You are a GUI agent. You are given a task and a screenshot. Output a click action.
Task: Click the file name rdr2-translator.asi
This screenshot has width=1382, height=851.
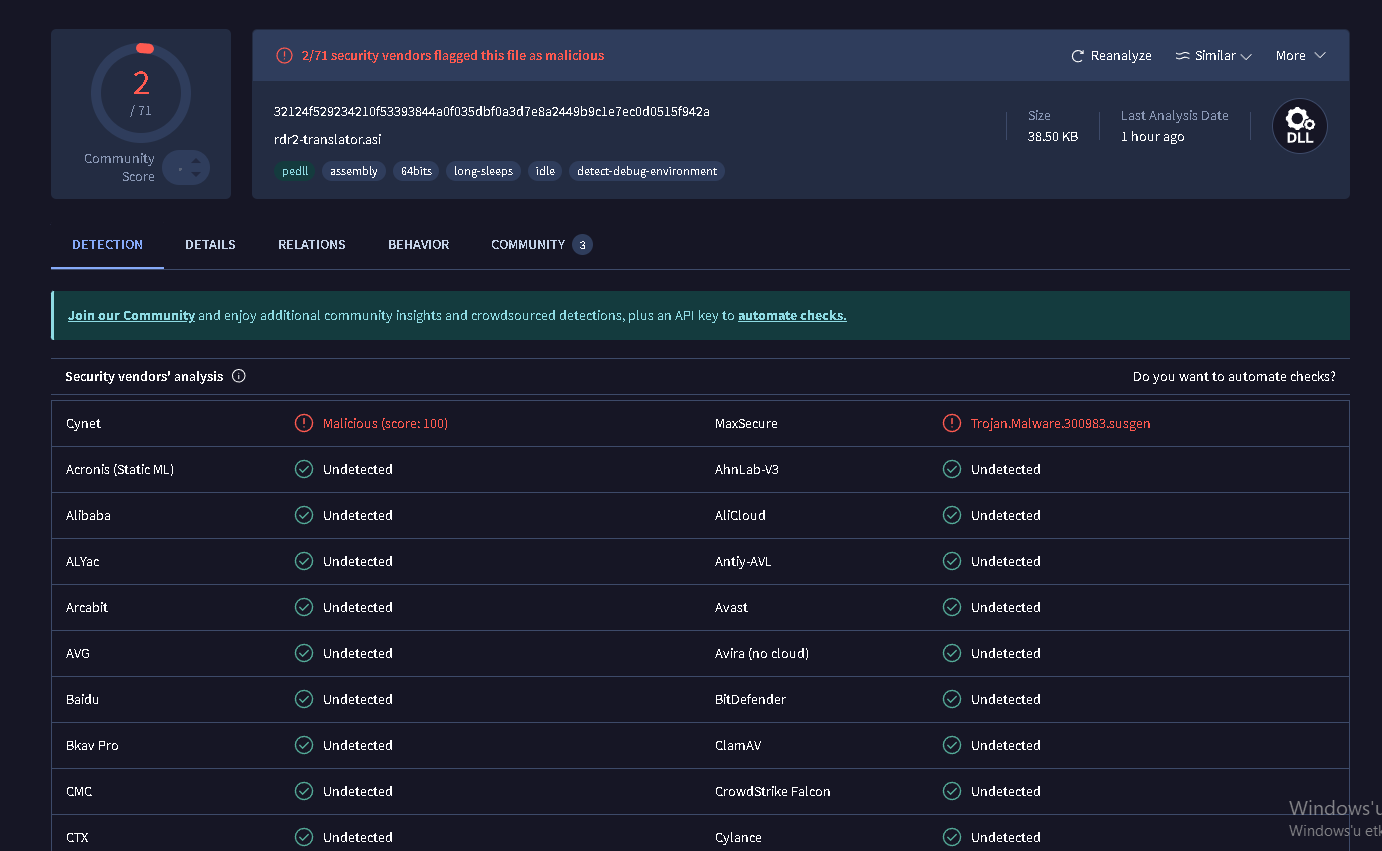pos(327,139)
